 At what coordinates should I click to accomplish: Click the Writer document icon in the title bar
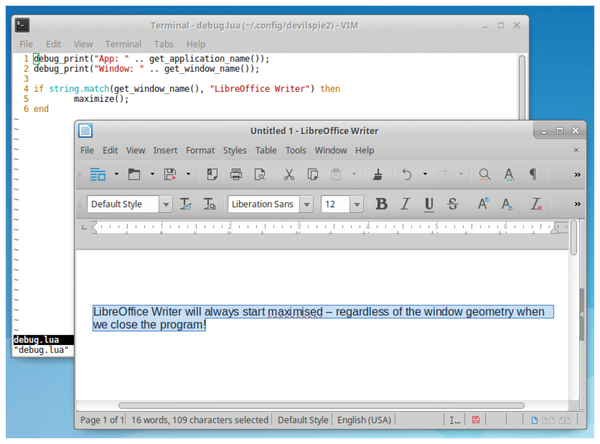(86, 131)
